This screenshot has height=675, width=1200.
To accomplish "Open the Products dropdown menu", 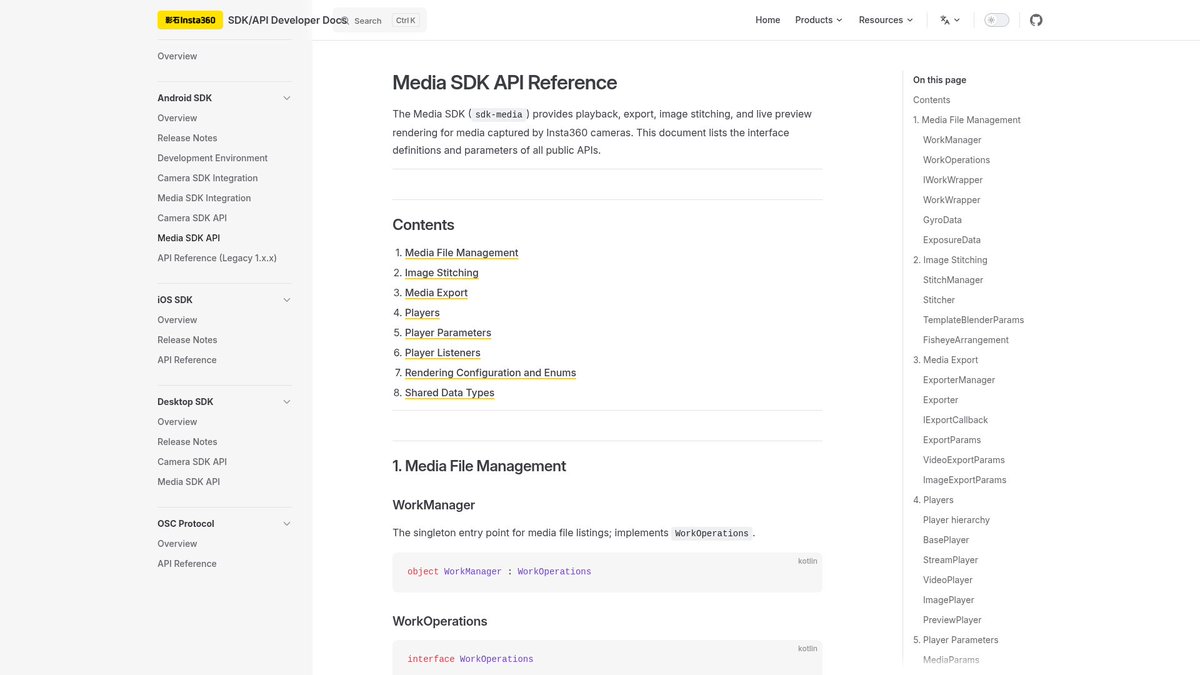I will click(x=819, y=20).
